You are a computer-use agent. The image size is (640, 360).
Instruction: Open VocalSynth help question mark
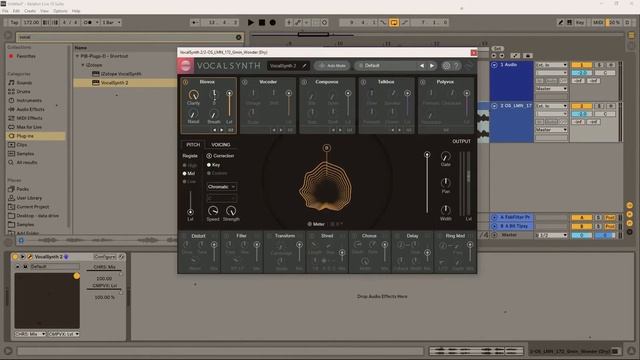(x=456, y=65)
